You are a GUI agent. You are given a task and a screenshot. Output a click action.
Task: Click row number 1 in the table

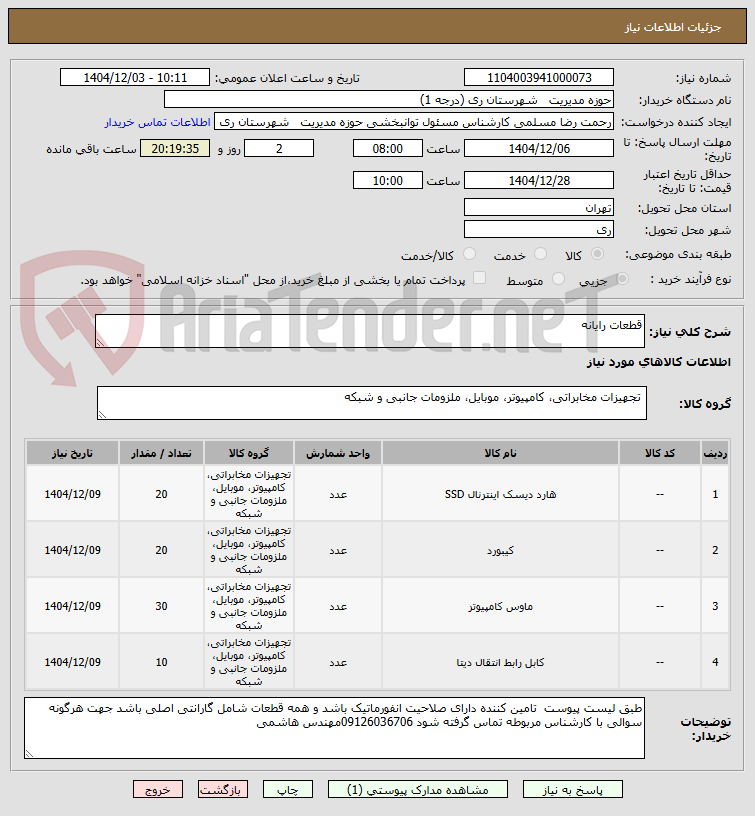[x=715, y=494]
